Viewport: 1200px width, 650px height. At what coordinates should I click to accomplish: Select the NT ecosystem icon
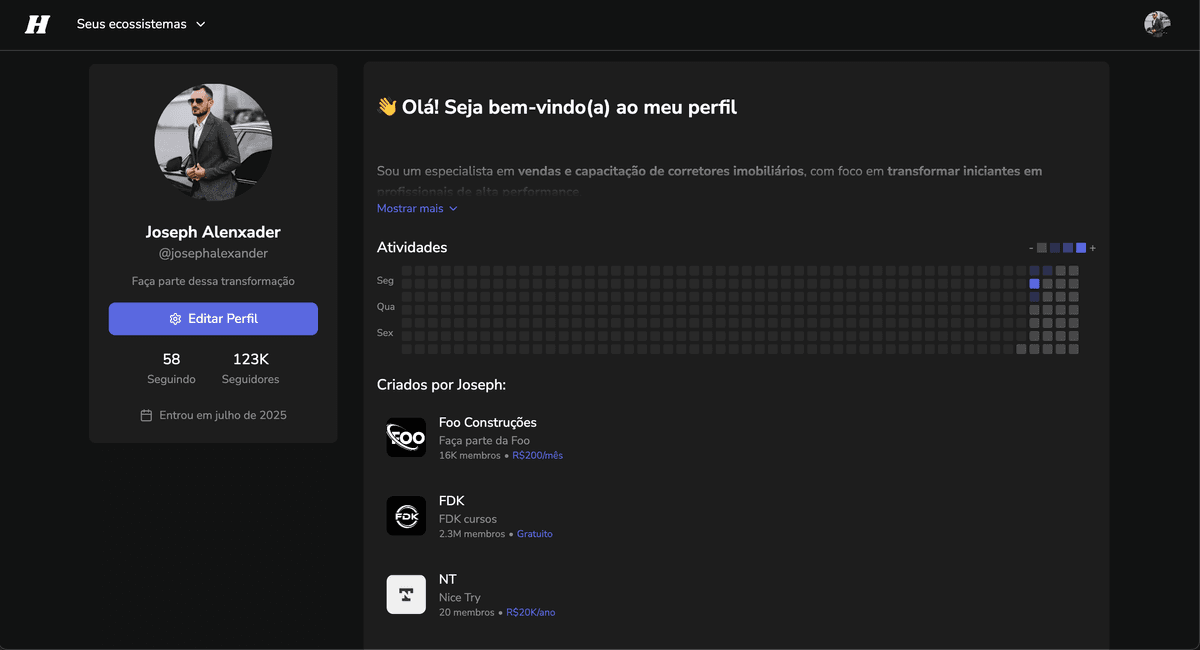[x=406, y=594]
